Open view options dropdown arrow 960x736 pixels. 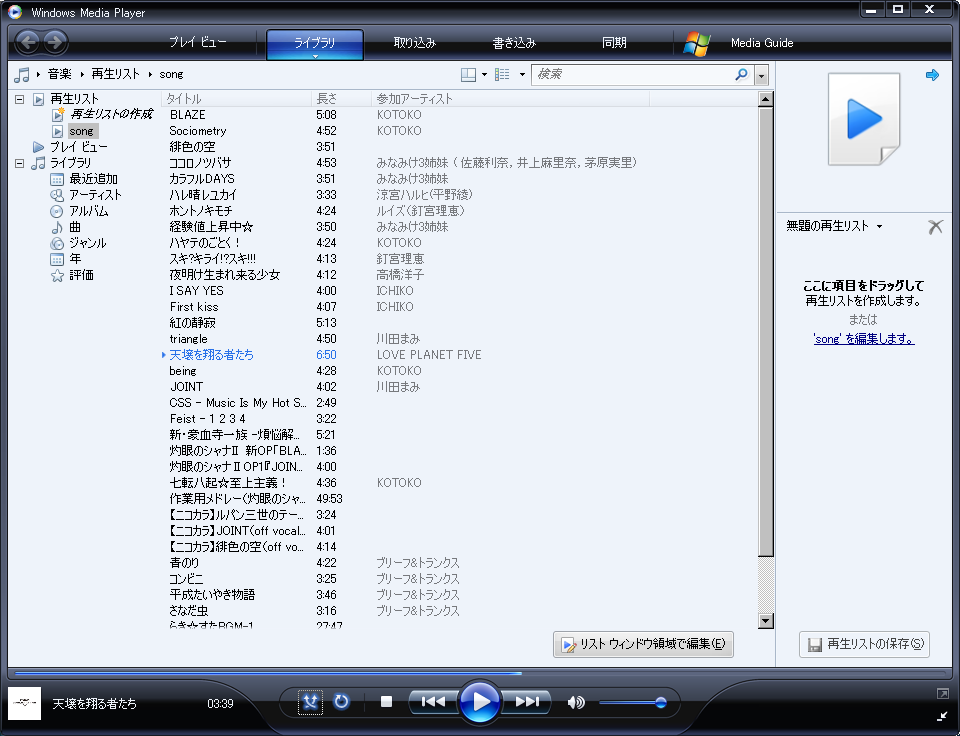point(522,75)
